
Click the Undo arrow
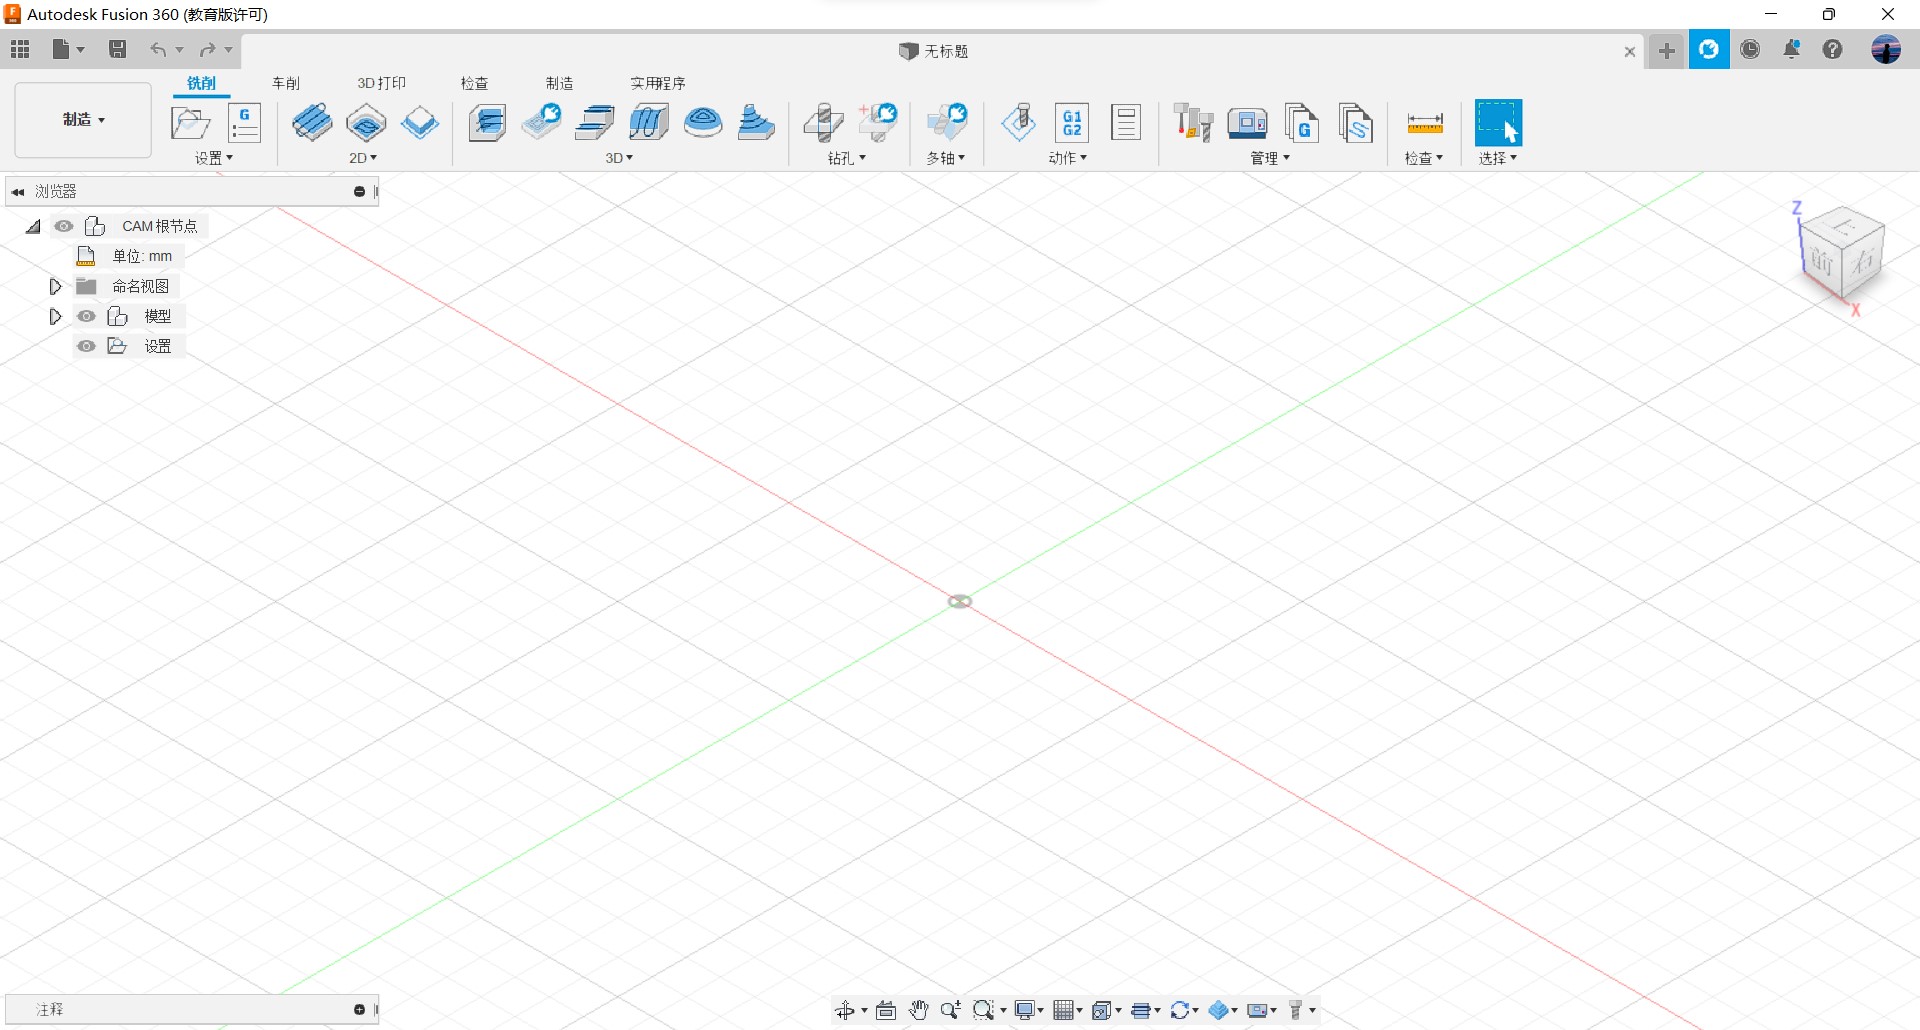click(158, 49)
